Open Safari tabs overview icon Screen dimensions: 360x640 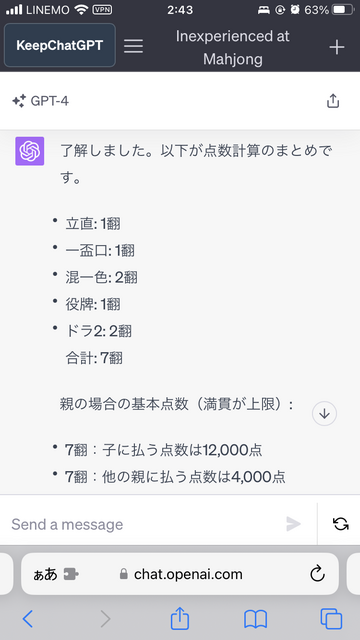pos(331,619)
